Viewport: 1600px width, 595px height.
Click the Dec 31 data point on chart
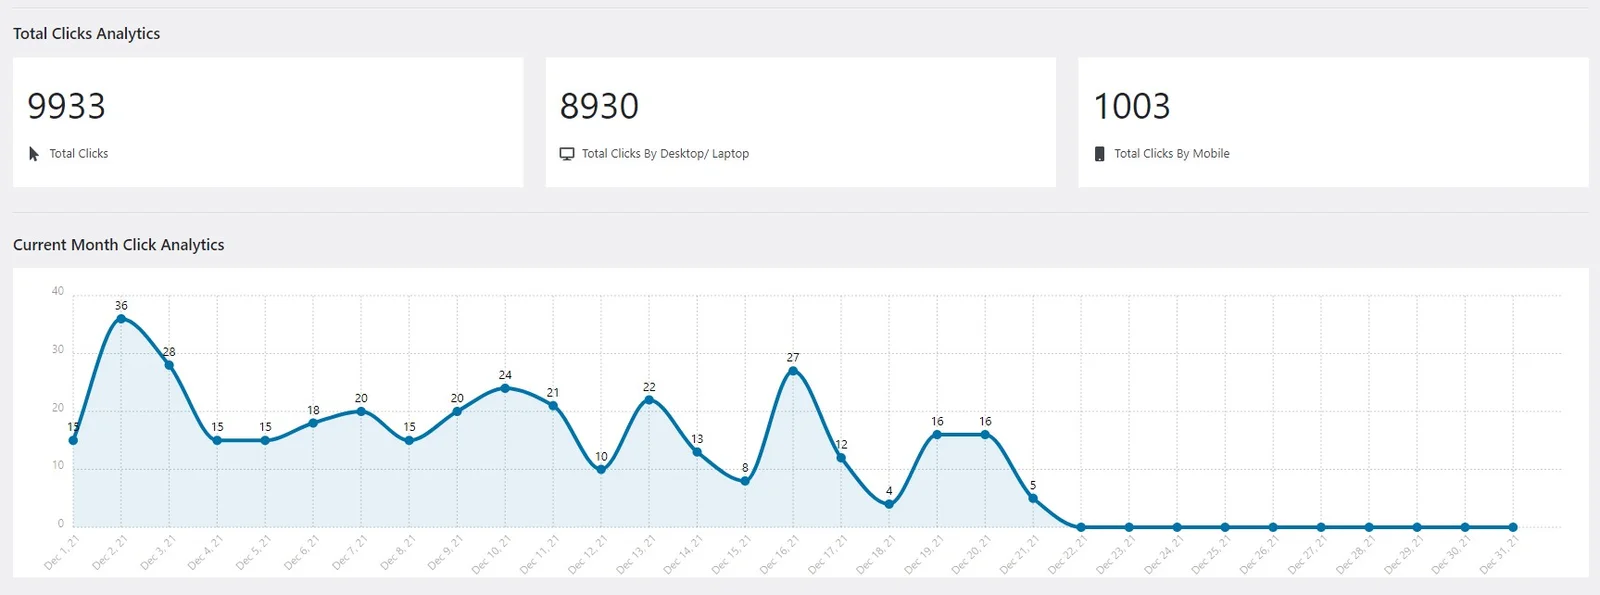1513,527
